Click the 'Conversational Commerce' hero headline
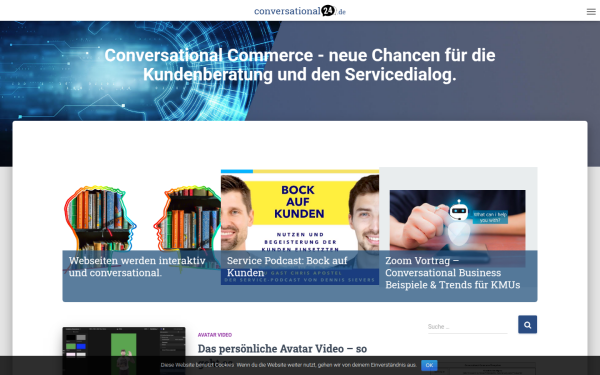Viewport: 600px width, 375px height. pos(300,65)
